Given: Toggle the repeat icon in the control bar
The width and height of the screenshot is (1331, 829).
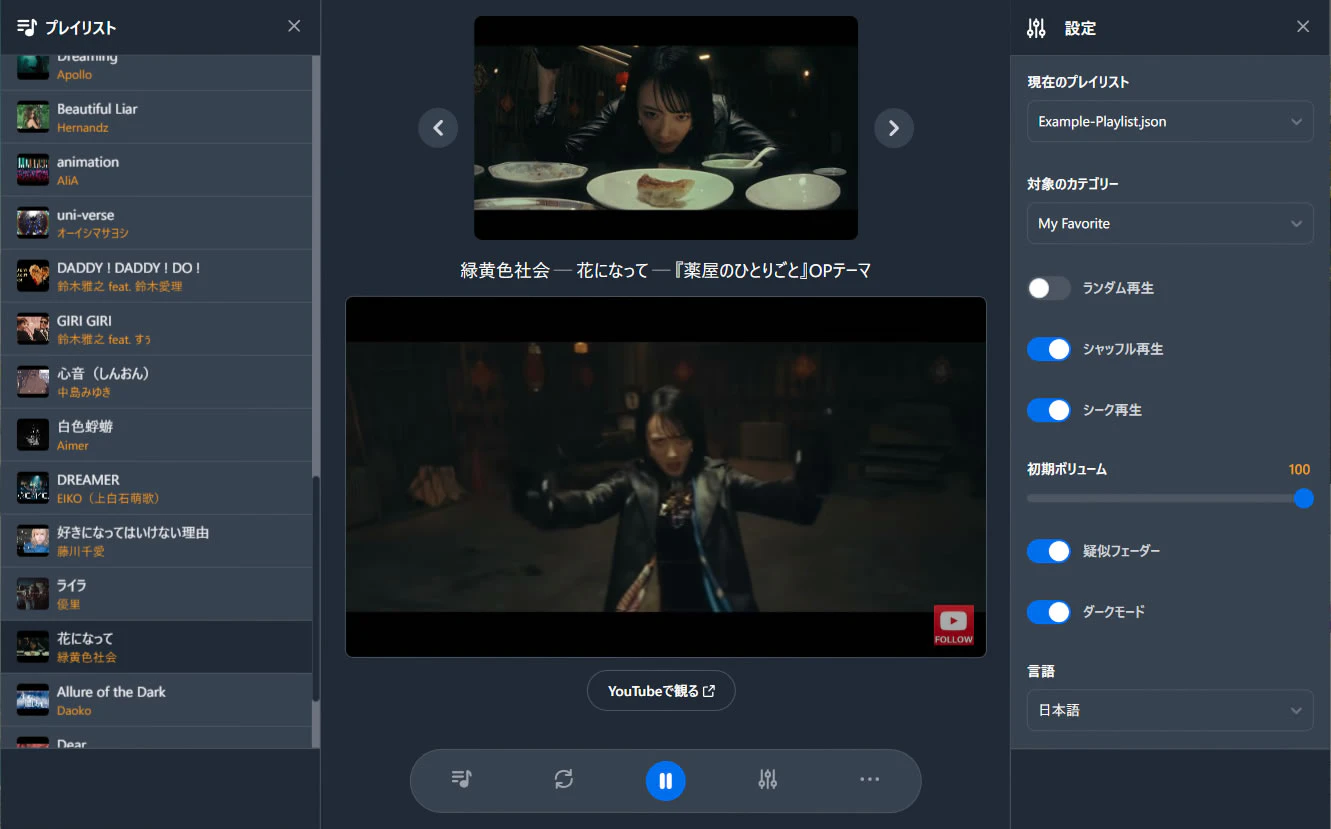Looking at the screenshot, I should click(564, 779).
